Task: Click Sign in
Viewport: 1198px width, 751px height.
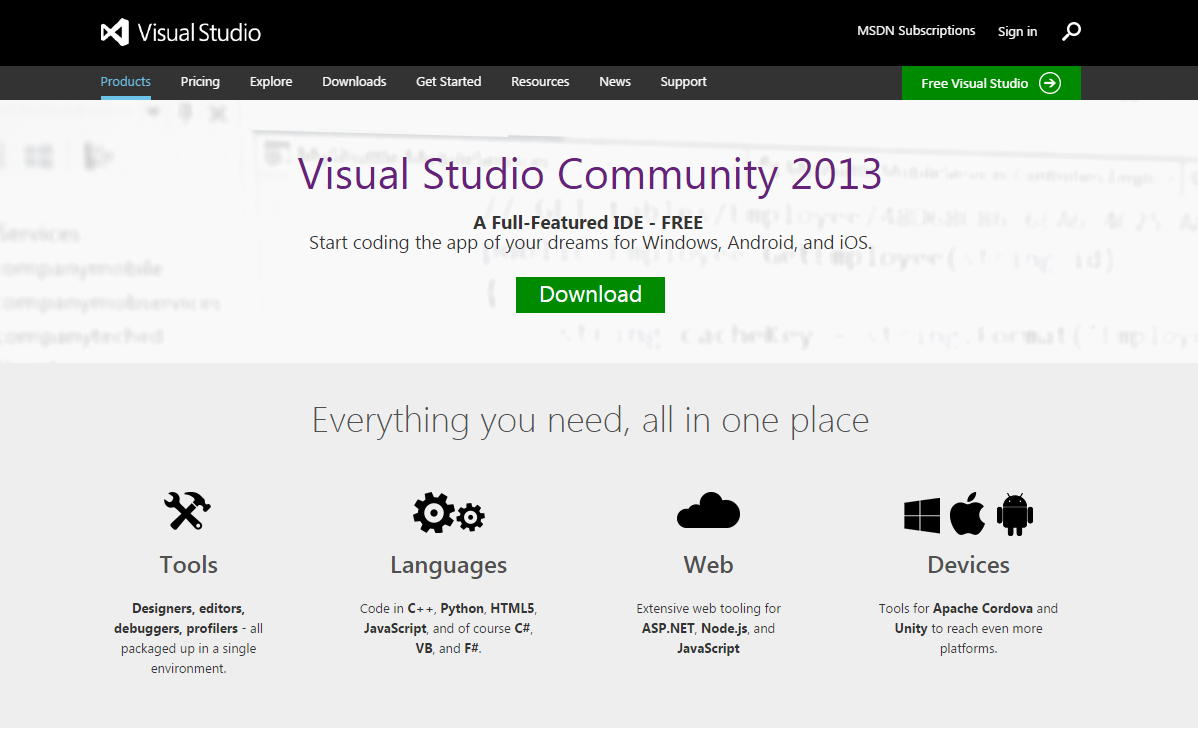Action: [x=1017, y=31]
